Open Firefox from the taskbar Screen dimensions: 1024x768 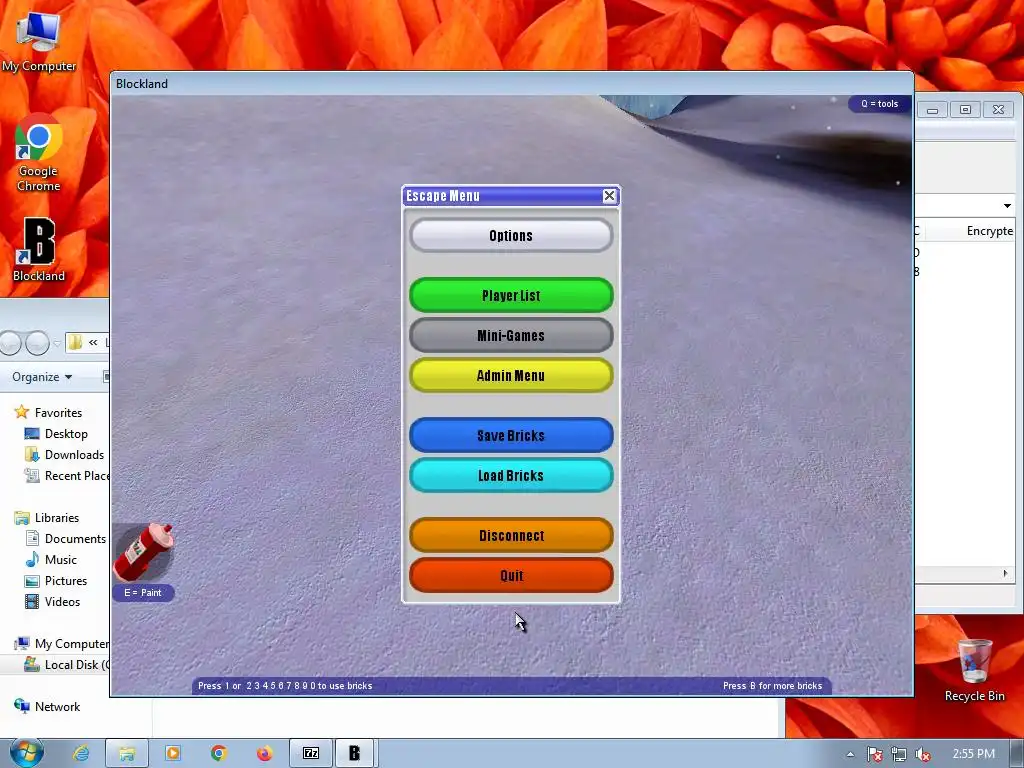point(264,753)
